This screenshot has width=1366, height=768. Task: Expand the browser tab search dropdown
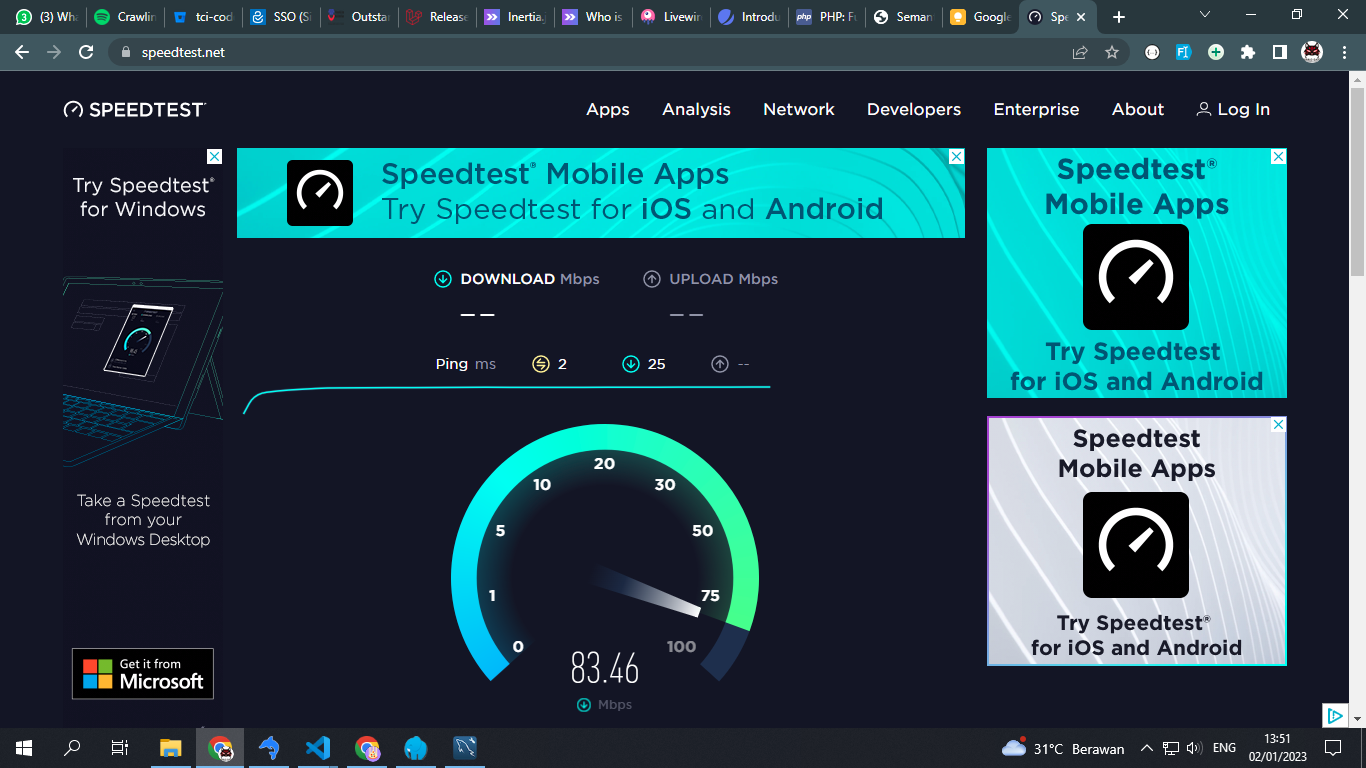(1205, 15)
